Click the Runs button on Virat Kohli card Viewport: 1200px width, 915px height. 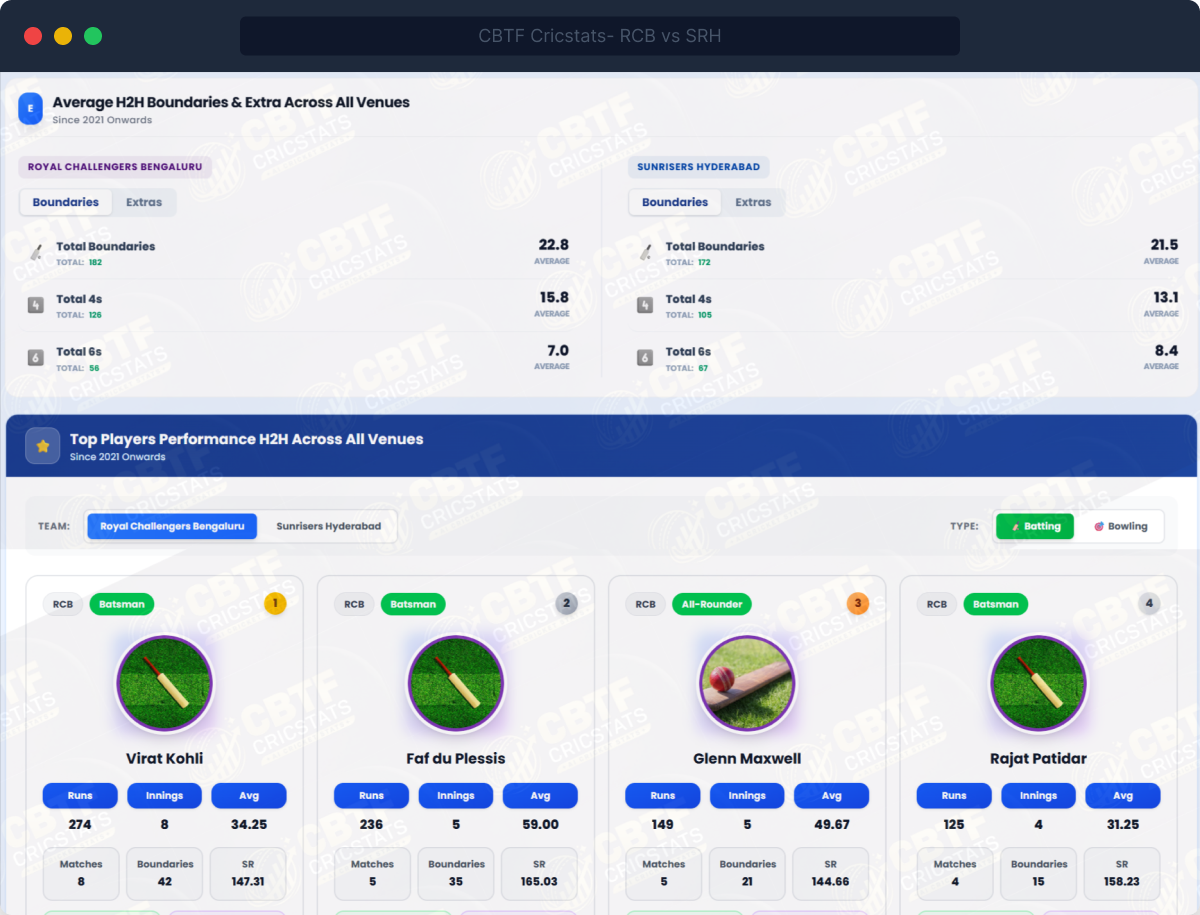click(x=80, y=796)
